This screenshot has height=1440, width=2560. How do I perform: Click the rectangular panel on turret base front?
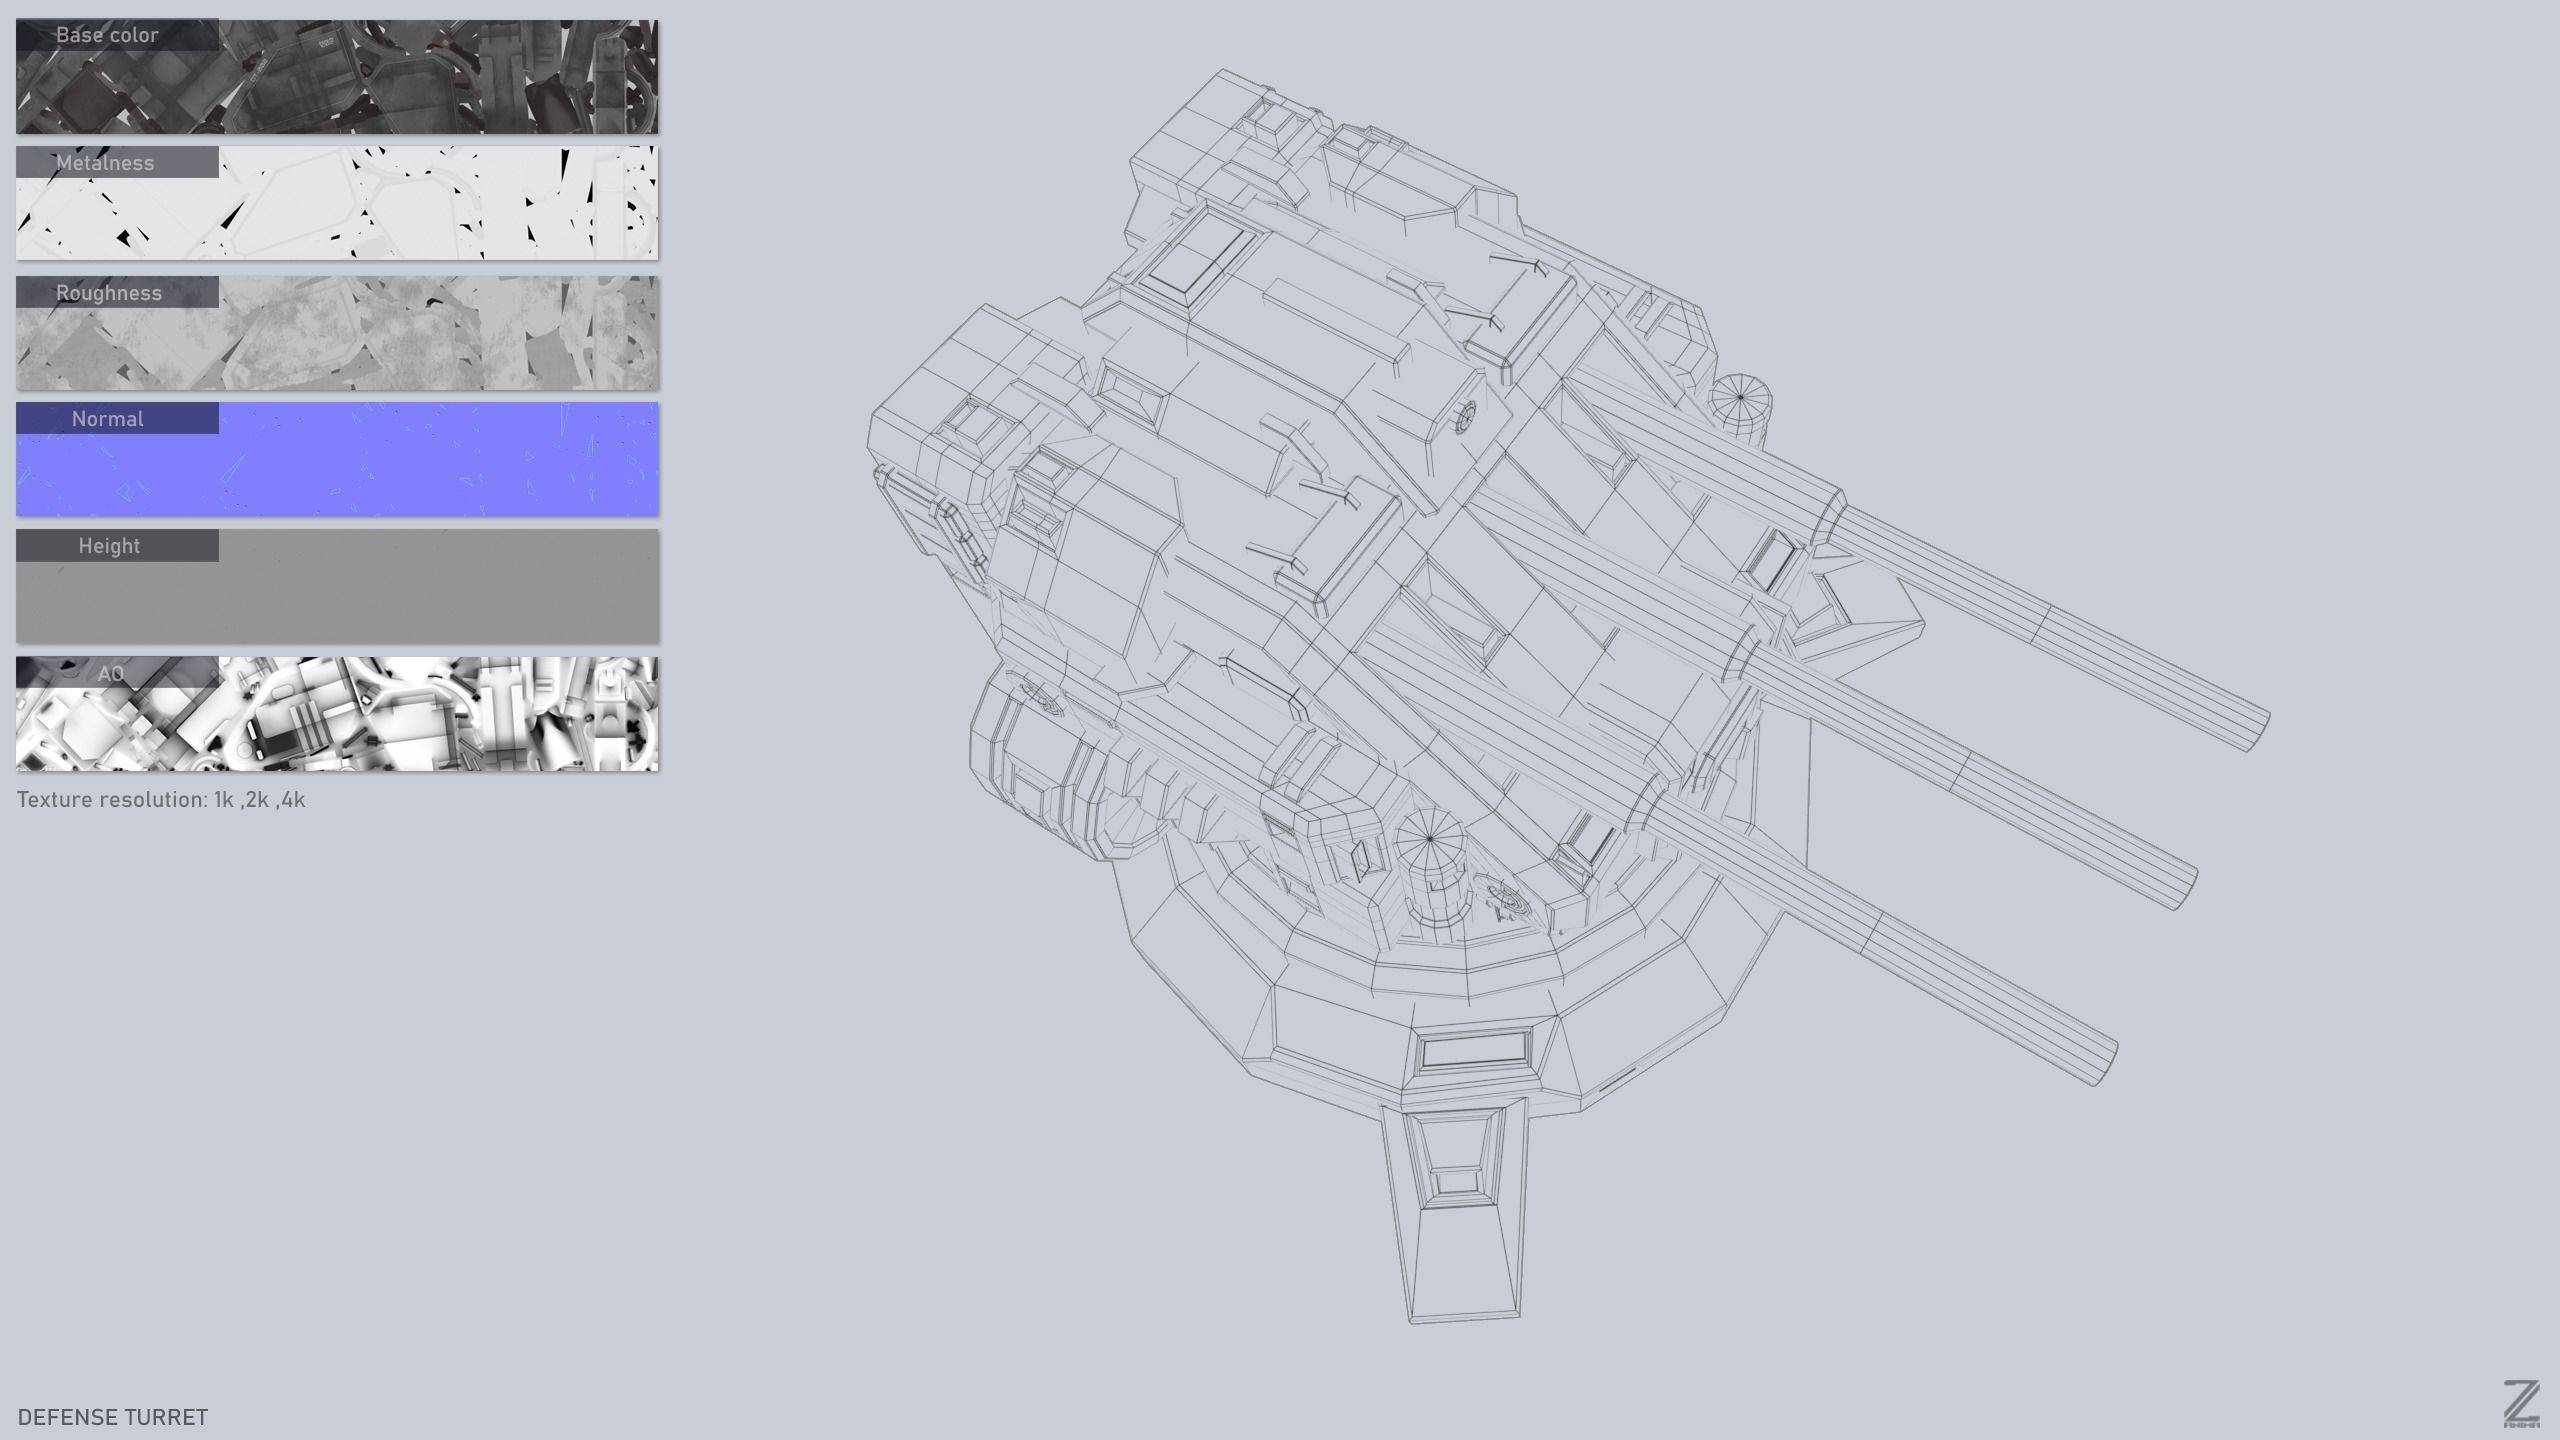(x=1475, y=1050)
